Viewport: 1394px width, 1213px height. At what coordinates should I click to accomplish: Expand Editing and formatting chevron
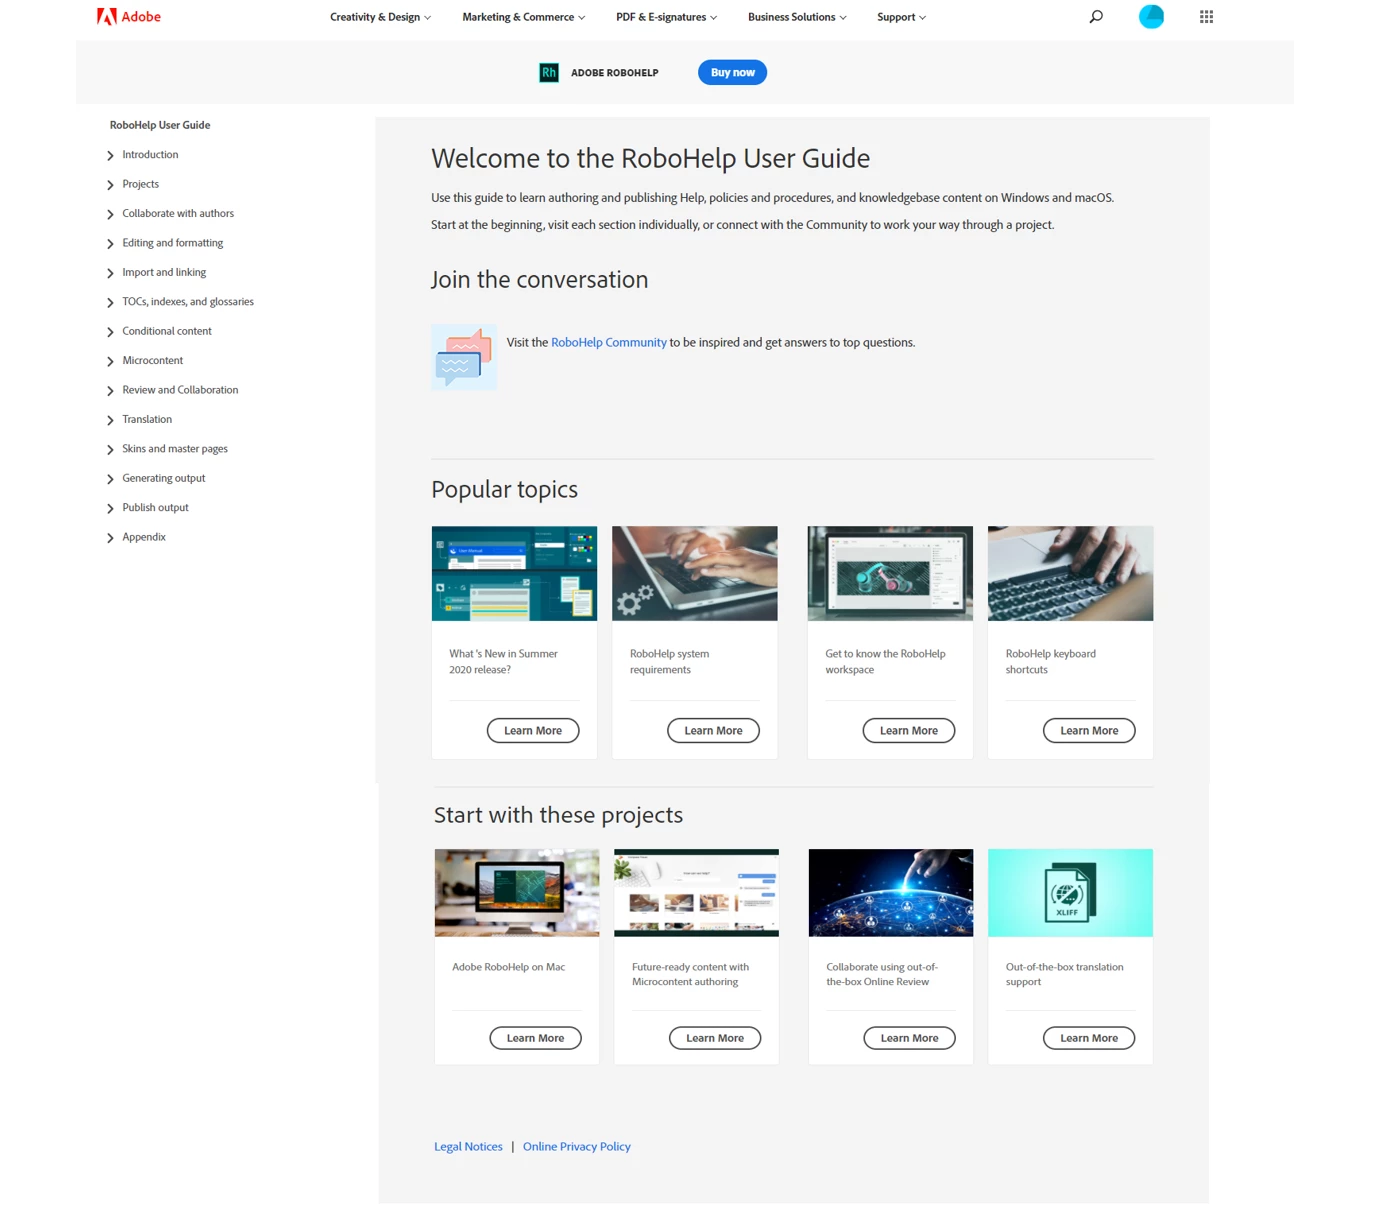pos(110,243)
